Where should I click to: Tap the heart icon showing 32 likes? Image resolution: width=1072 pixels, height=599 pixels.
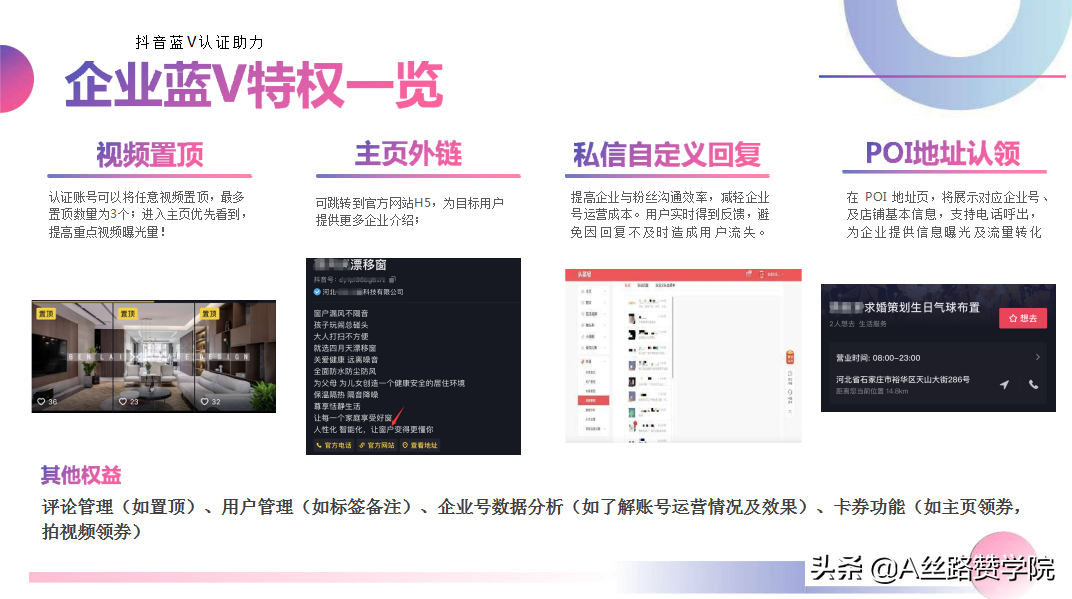point(204,401)
